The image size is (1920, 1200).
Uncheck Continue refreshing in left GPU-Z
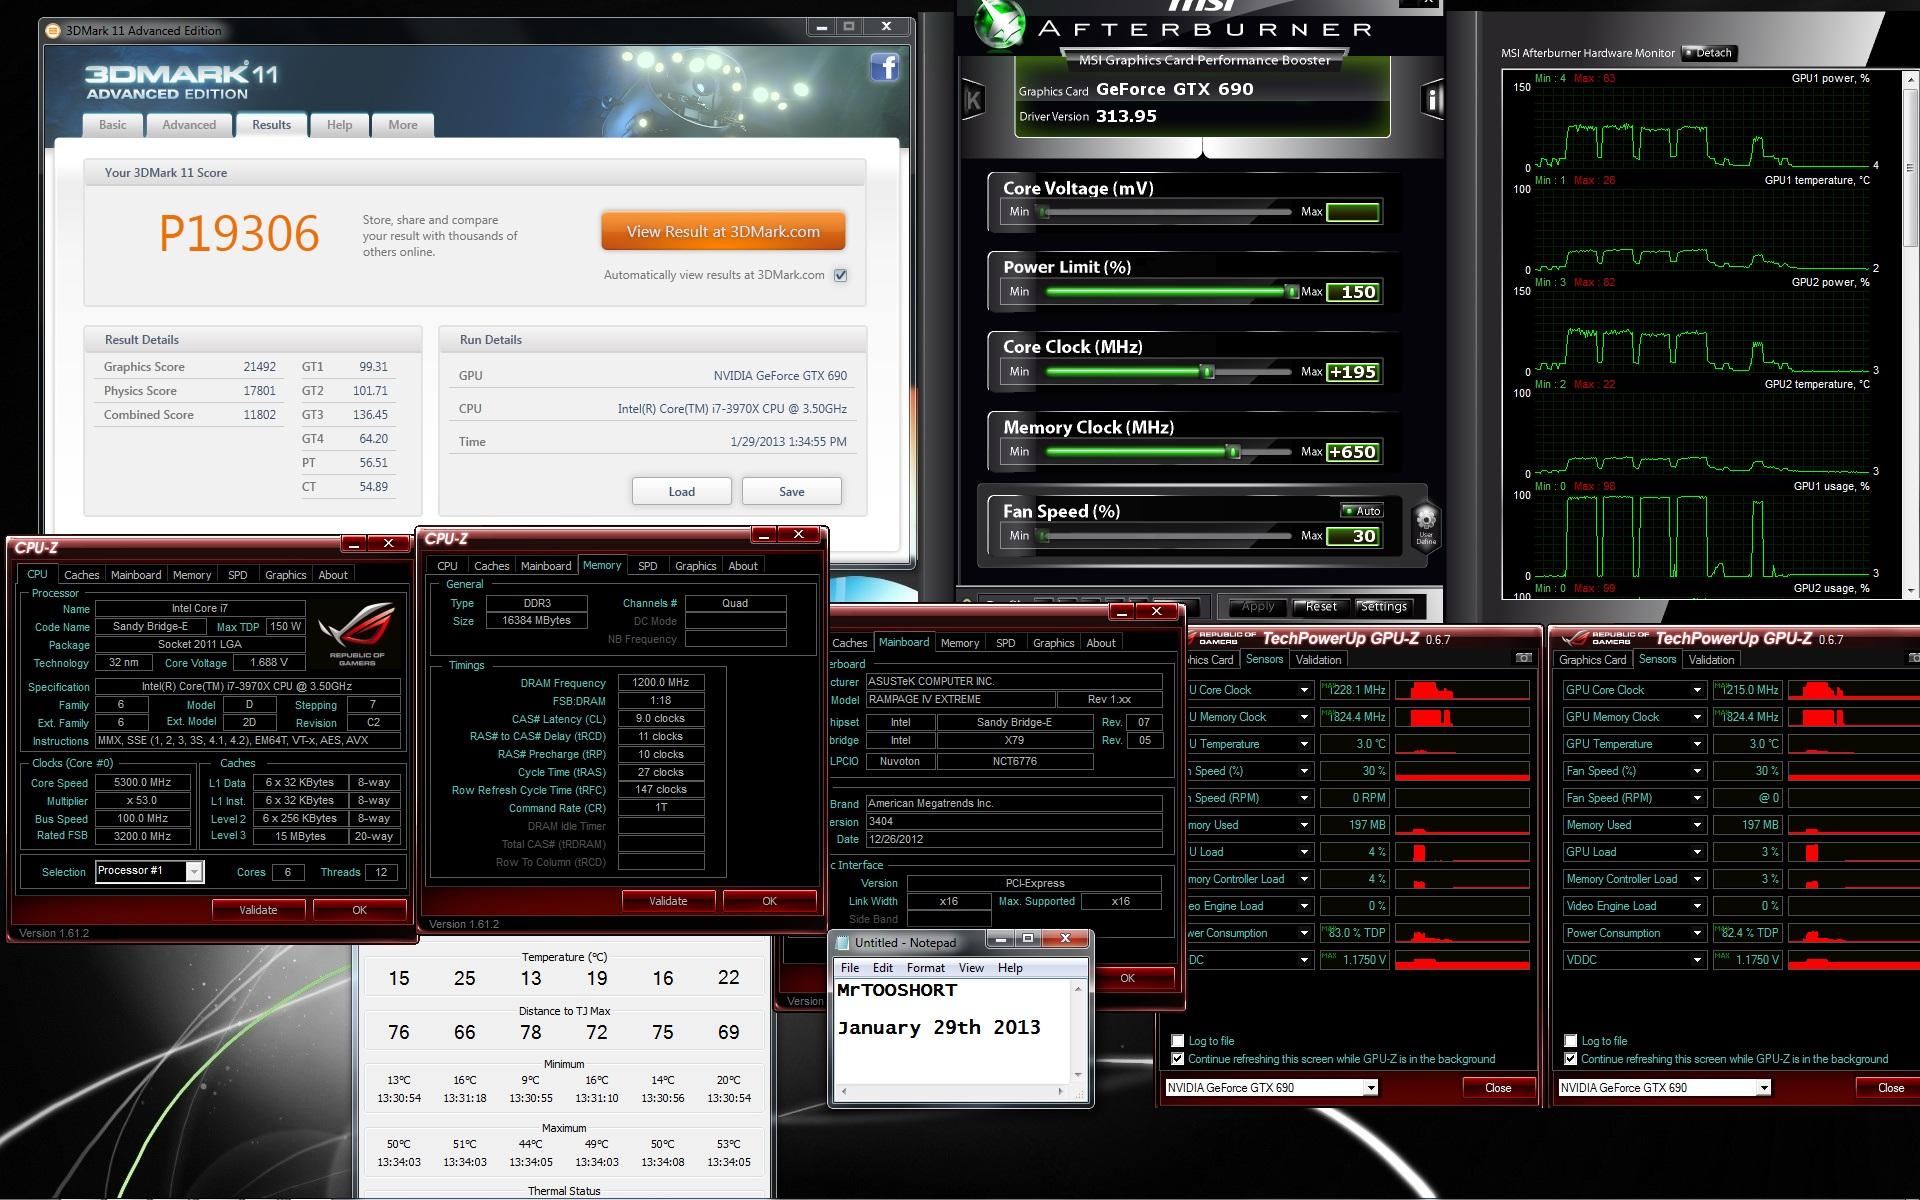pyautogui.click(x=1178, y=1059)
